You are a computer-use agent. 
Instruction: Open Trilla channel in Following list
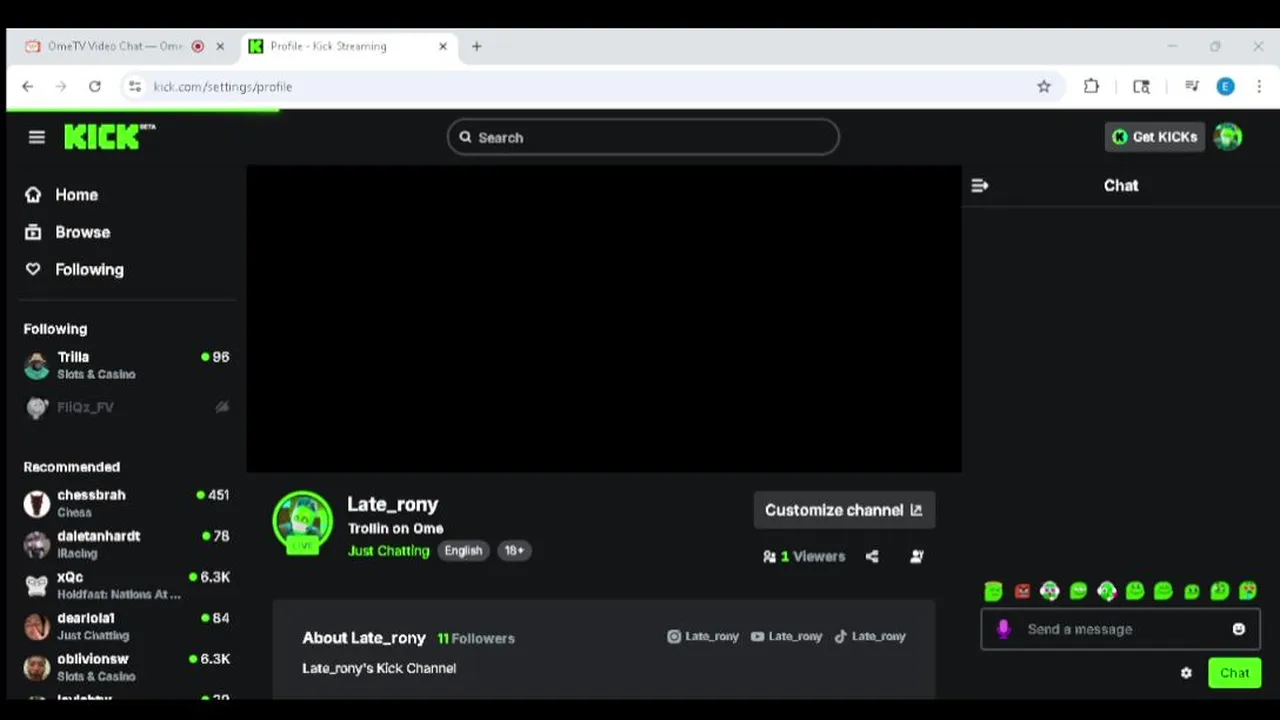tap(127, 365)
